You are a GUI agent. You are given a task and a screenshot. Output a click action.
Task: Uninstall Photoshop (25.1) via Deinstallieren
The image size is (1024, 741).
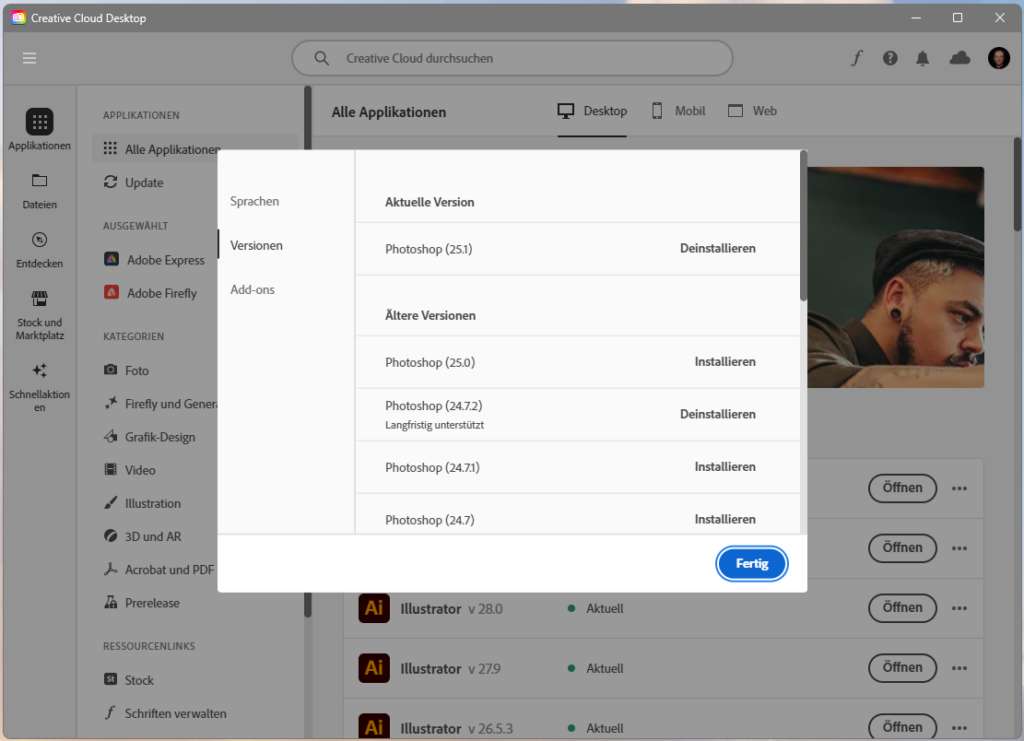(717, 248)
